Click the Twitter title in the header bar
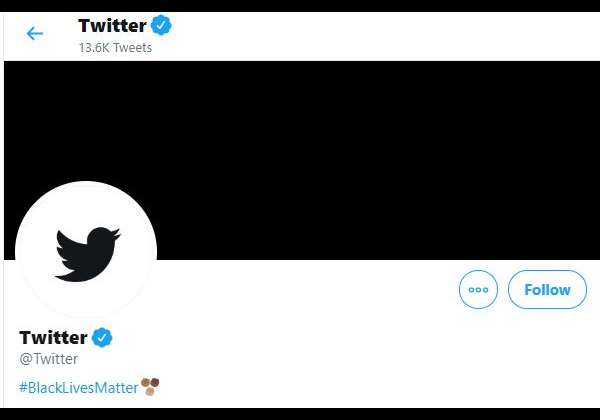The height and width of the screenshot is (420, 600). (x=112, y=25)
